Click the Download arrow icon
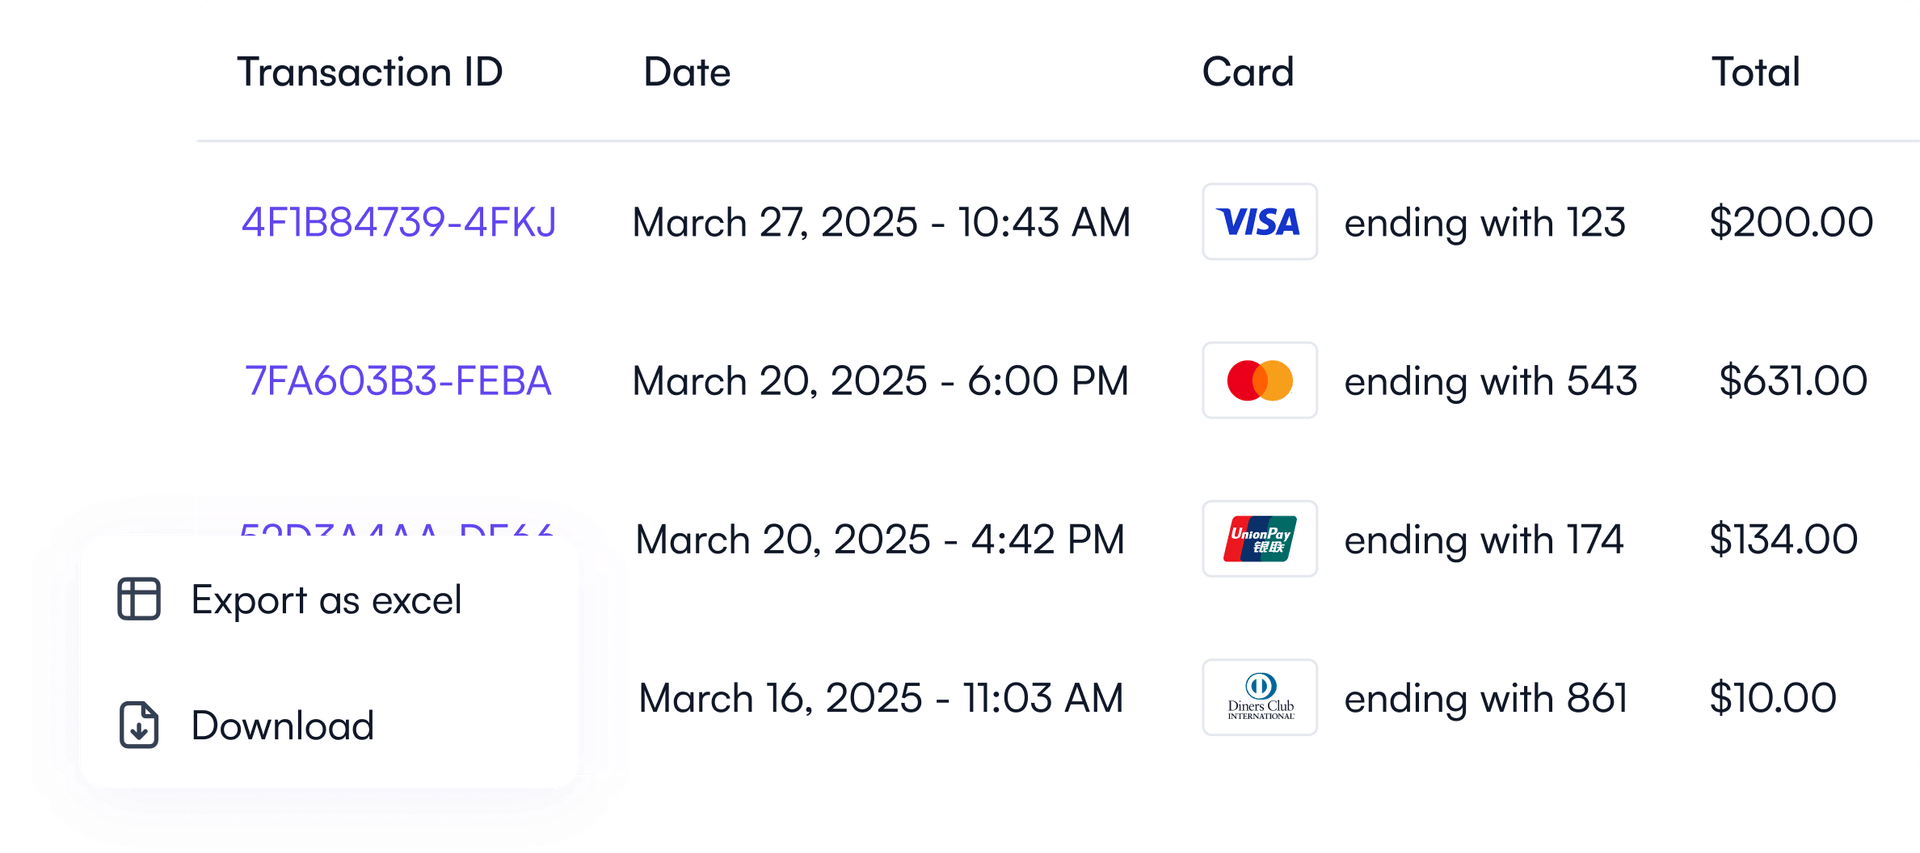Viewport: 1920px width, 853px height. pos(137,725)
